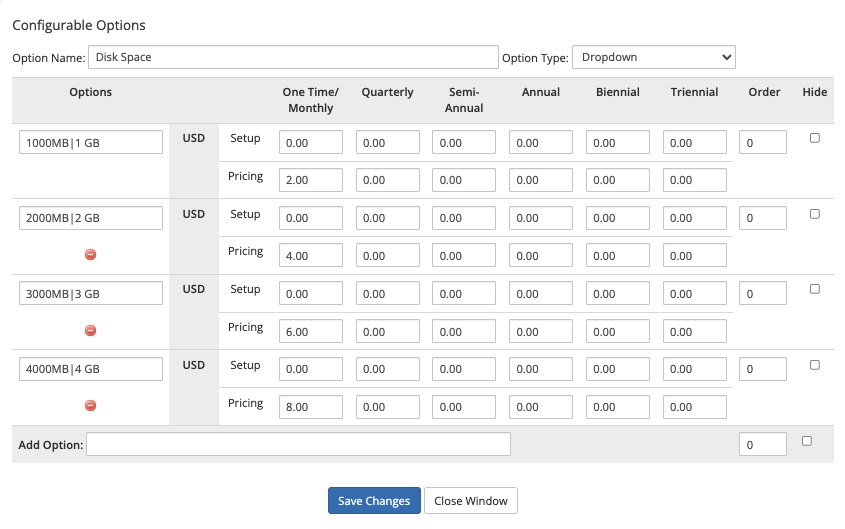
Task: Click Save Changes button
Action: point(374,500)
